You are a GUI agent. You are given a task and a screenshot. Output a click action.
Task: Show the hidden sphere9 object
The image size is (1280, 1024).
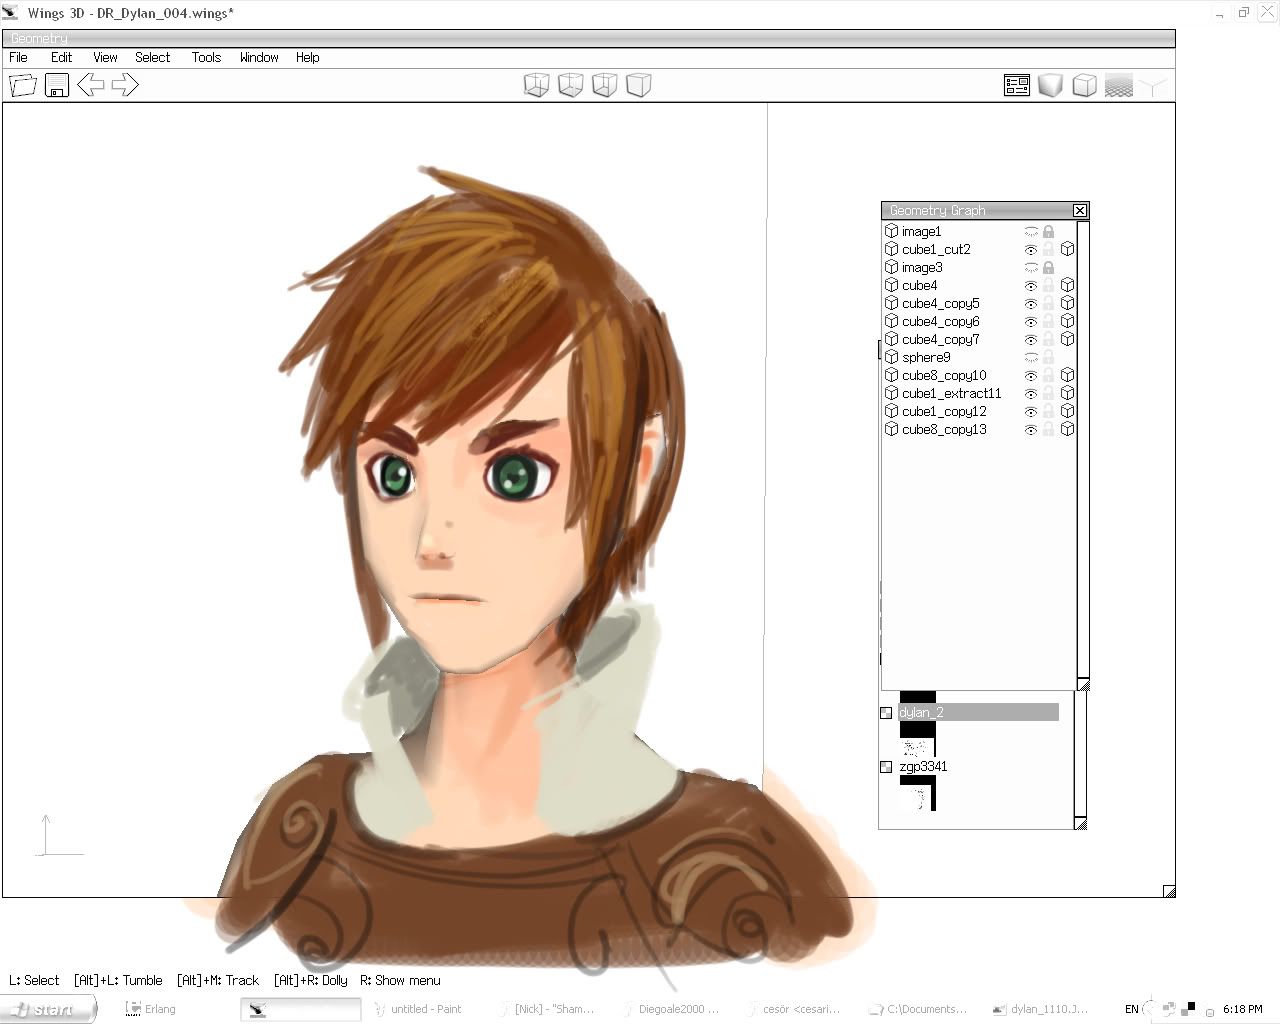coord(1031,357)
